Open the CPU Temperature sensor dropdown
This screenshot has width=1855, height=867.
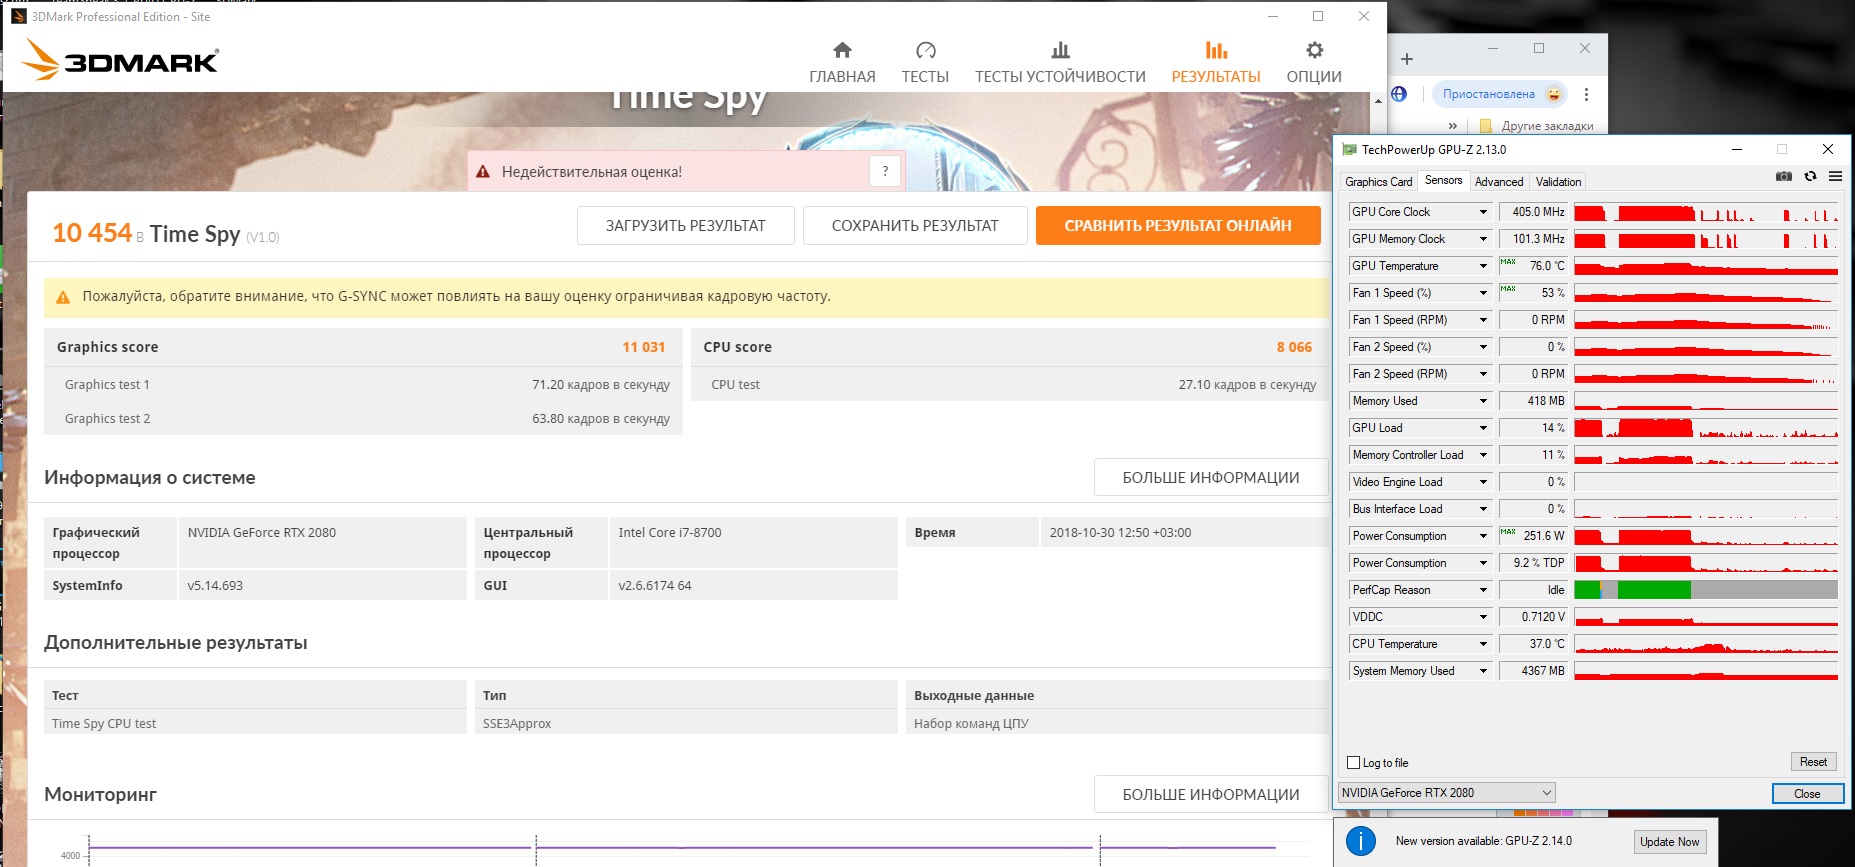coord(1484,644)
